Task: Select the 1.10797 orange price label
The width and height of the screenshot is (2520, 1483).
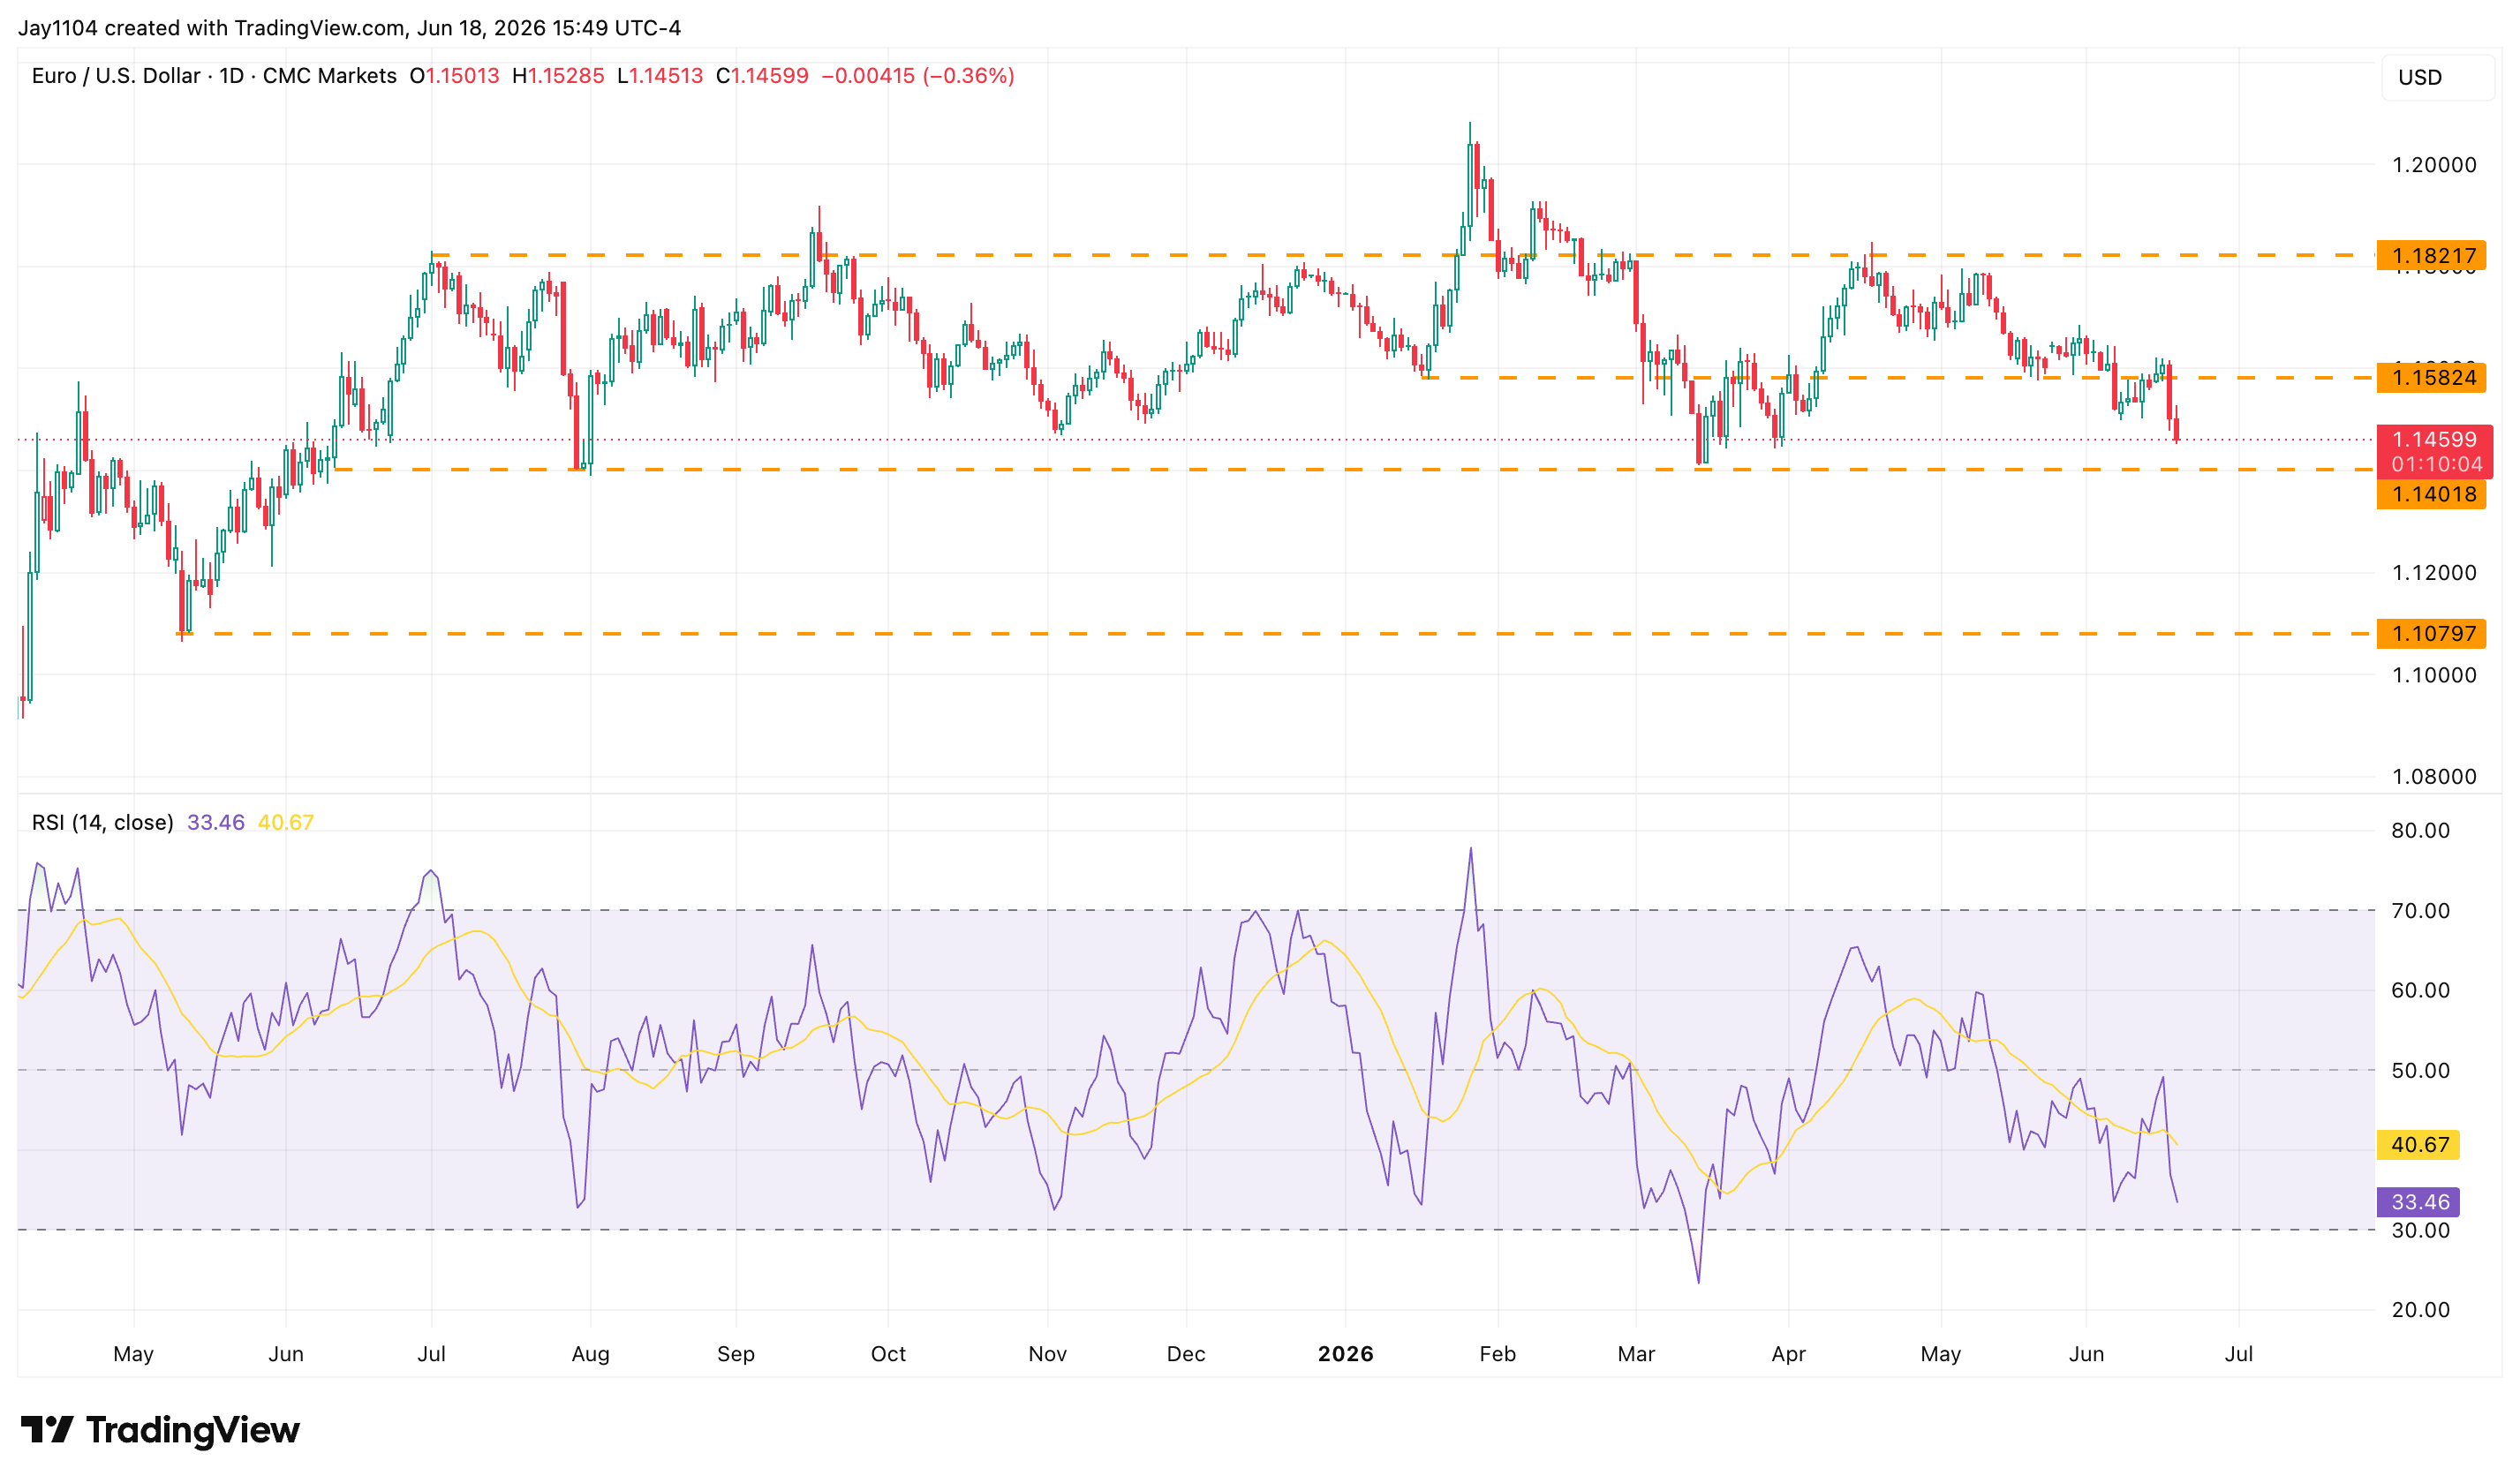Action: 2431,634
